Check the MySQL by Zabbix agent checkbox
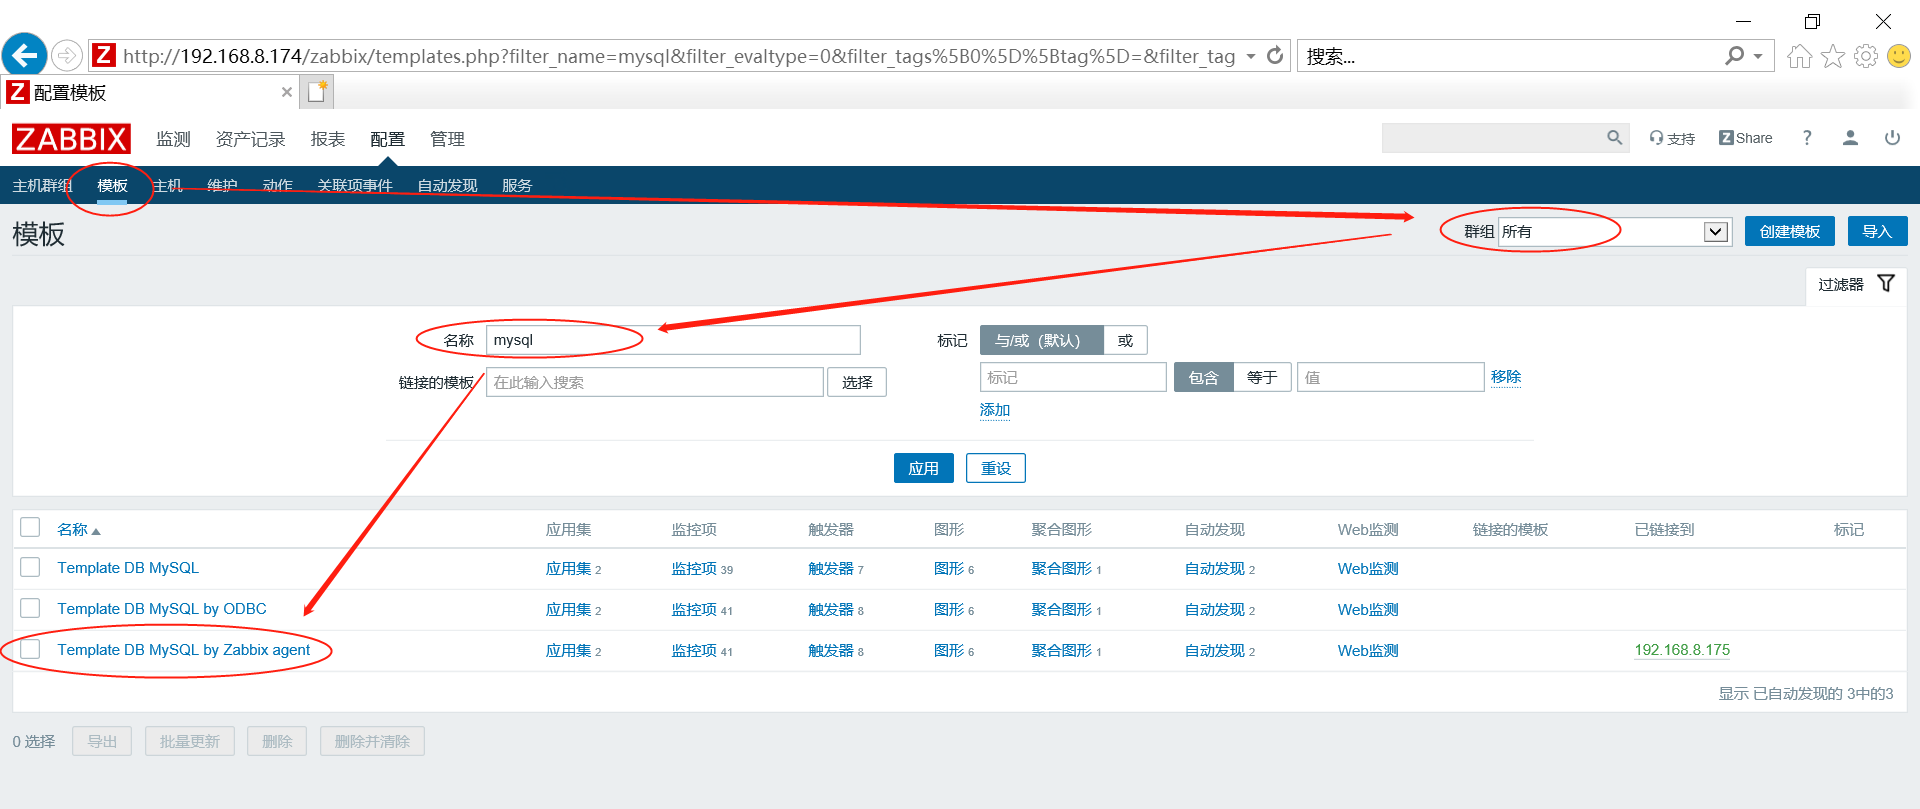 [x=30, y=649]
